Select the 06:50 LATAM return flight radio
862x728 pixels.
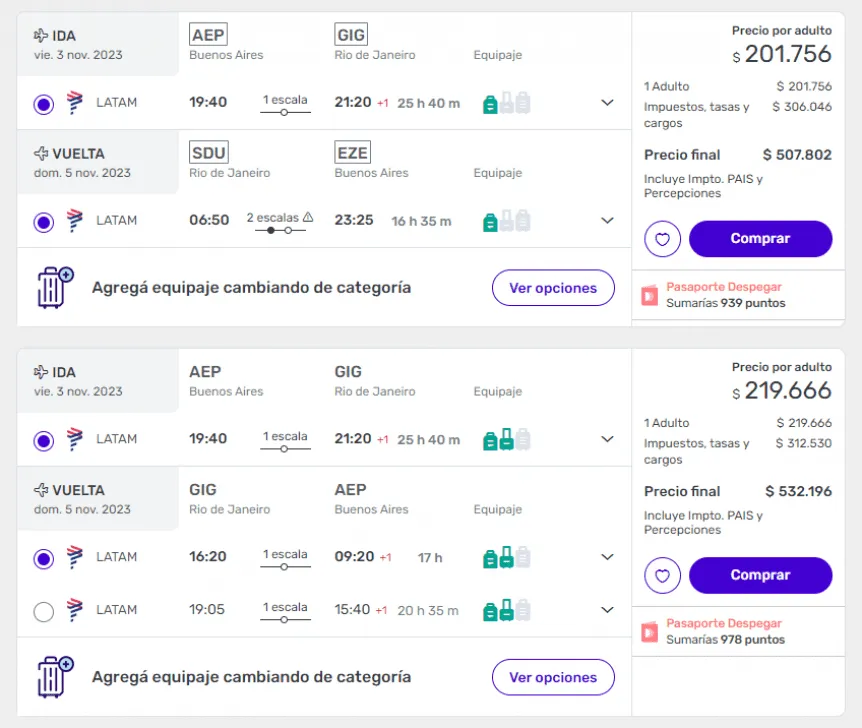pos(43,222)
